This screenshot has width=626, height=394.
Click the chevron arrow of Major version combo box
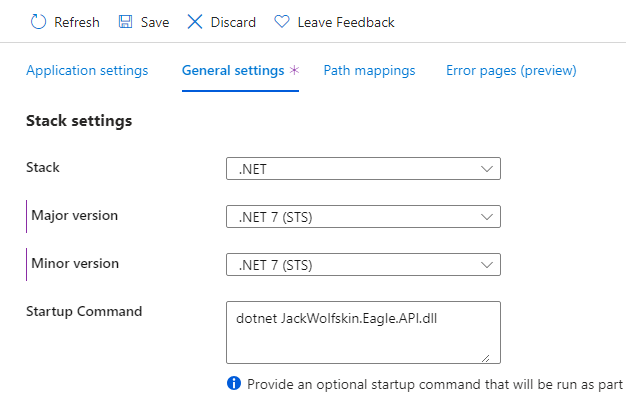pyautogui.click(x=487, y=217)
